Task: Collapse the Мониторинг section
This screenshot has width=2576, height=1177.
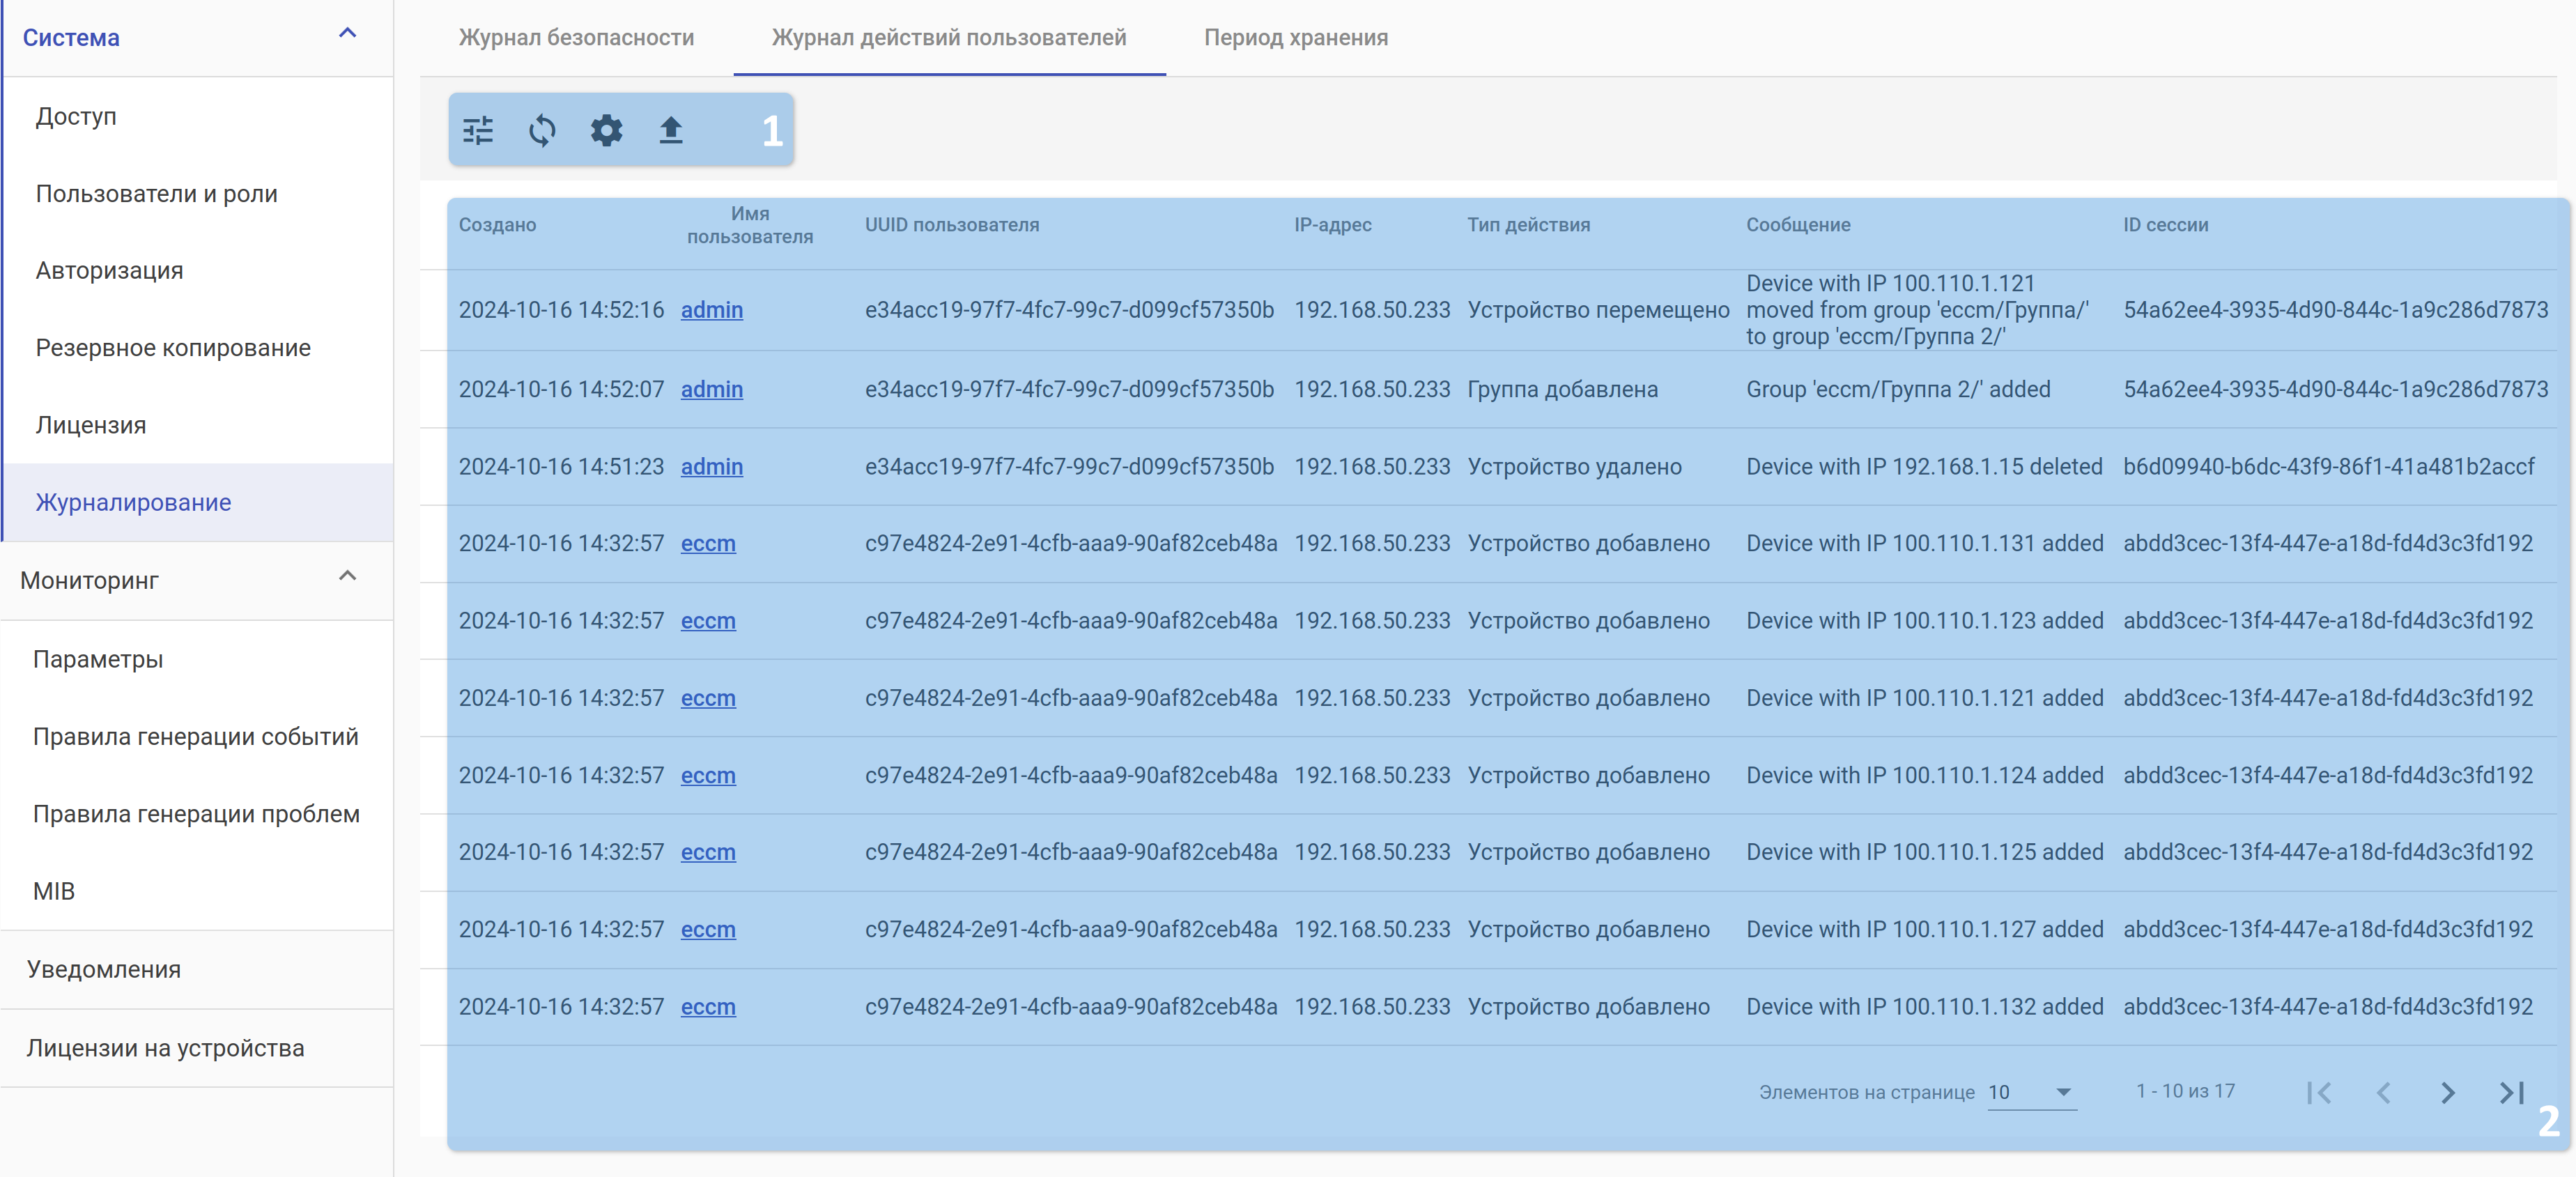Action: coord(347,577)
